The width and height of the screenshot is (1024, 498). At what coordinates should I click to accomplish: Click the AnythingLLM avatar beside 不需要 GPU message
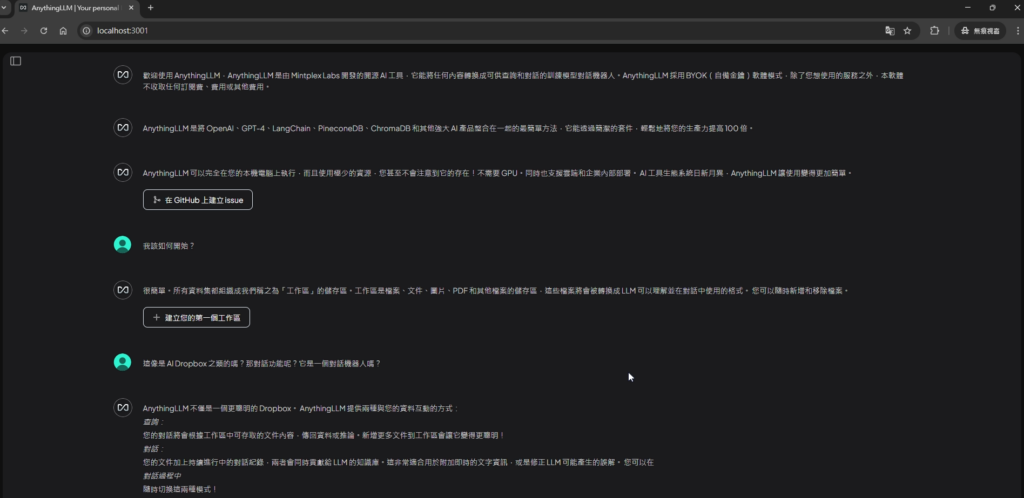122,172
